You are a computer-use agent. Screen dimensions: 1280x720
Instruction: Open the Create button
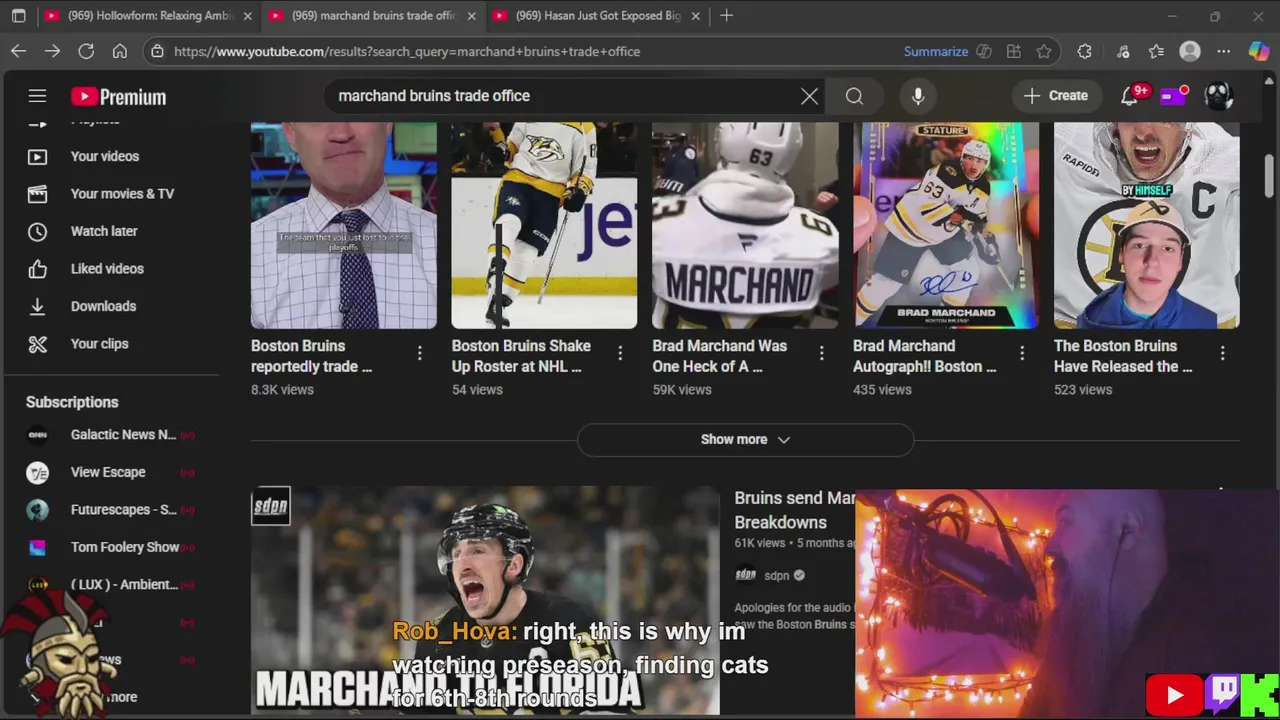pos(1056,96)
